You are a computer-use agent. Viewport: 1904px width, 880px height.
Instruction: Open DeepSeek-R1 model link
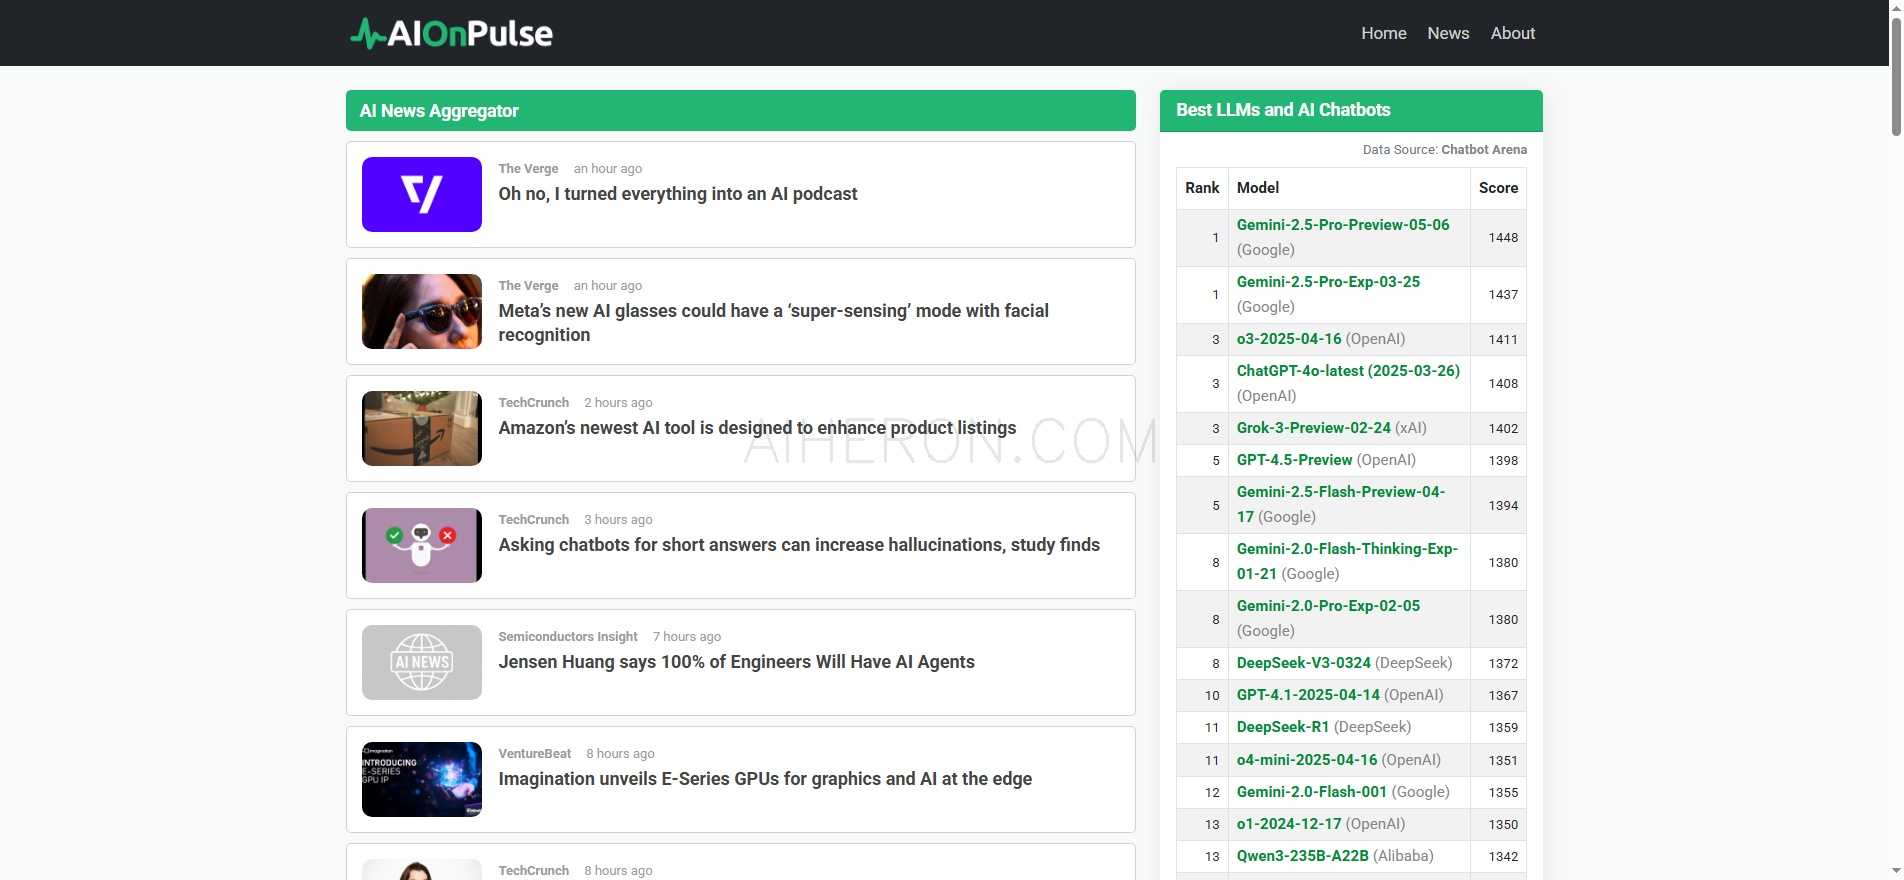1283,727
